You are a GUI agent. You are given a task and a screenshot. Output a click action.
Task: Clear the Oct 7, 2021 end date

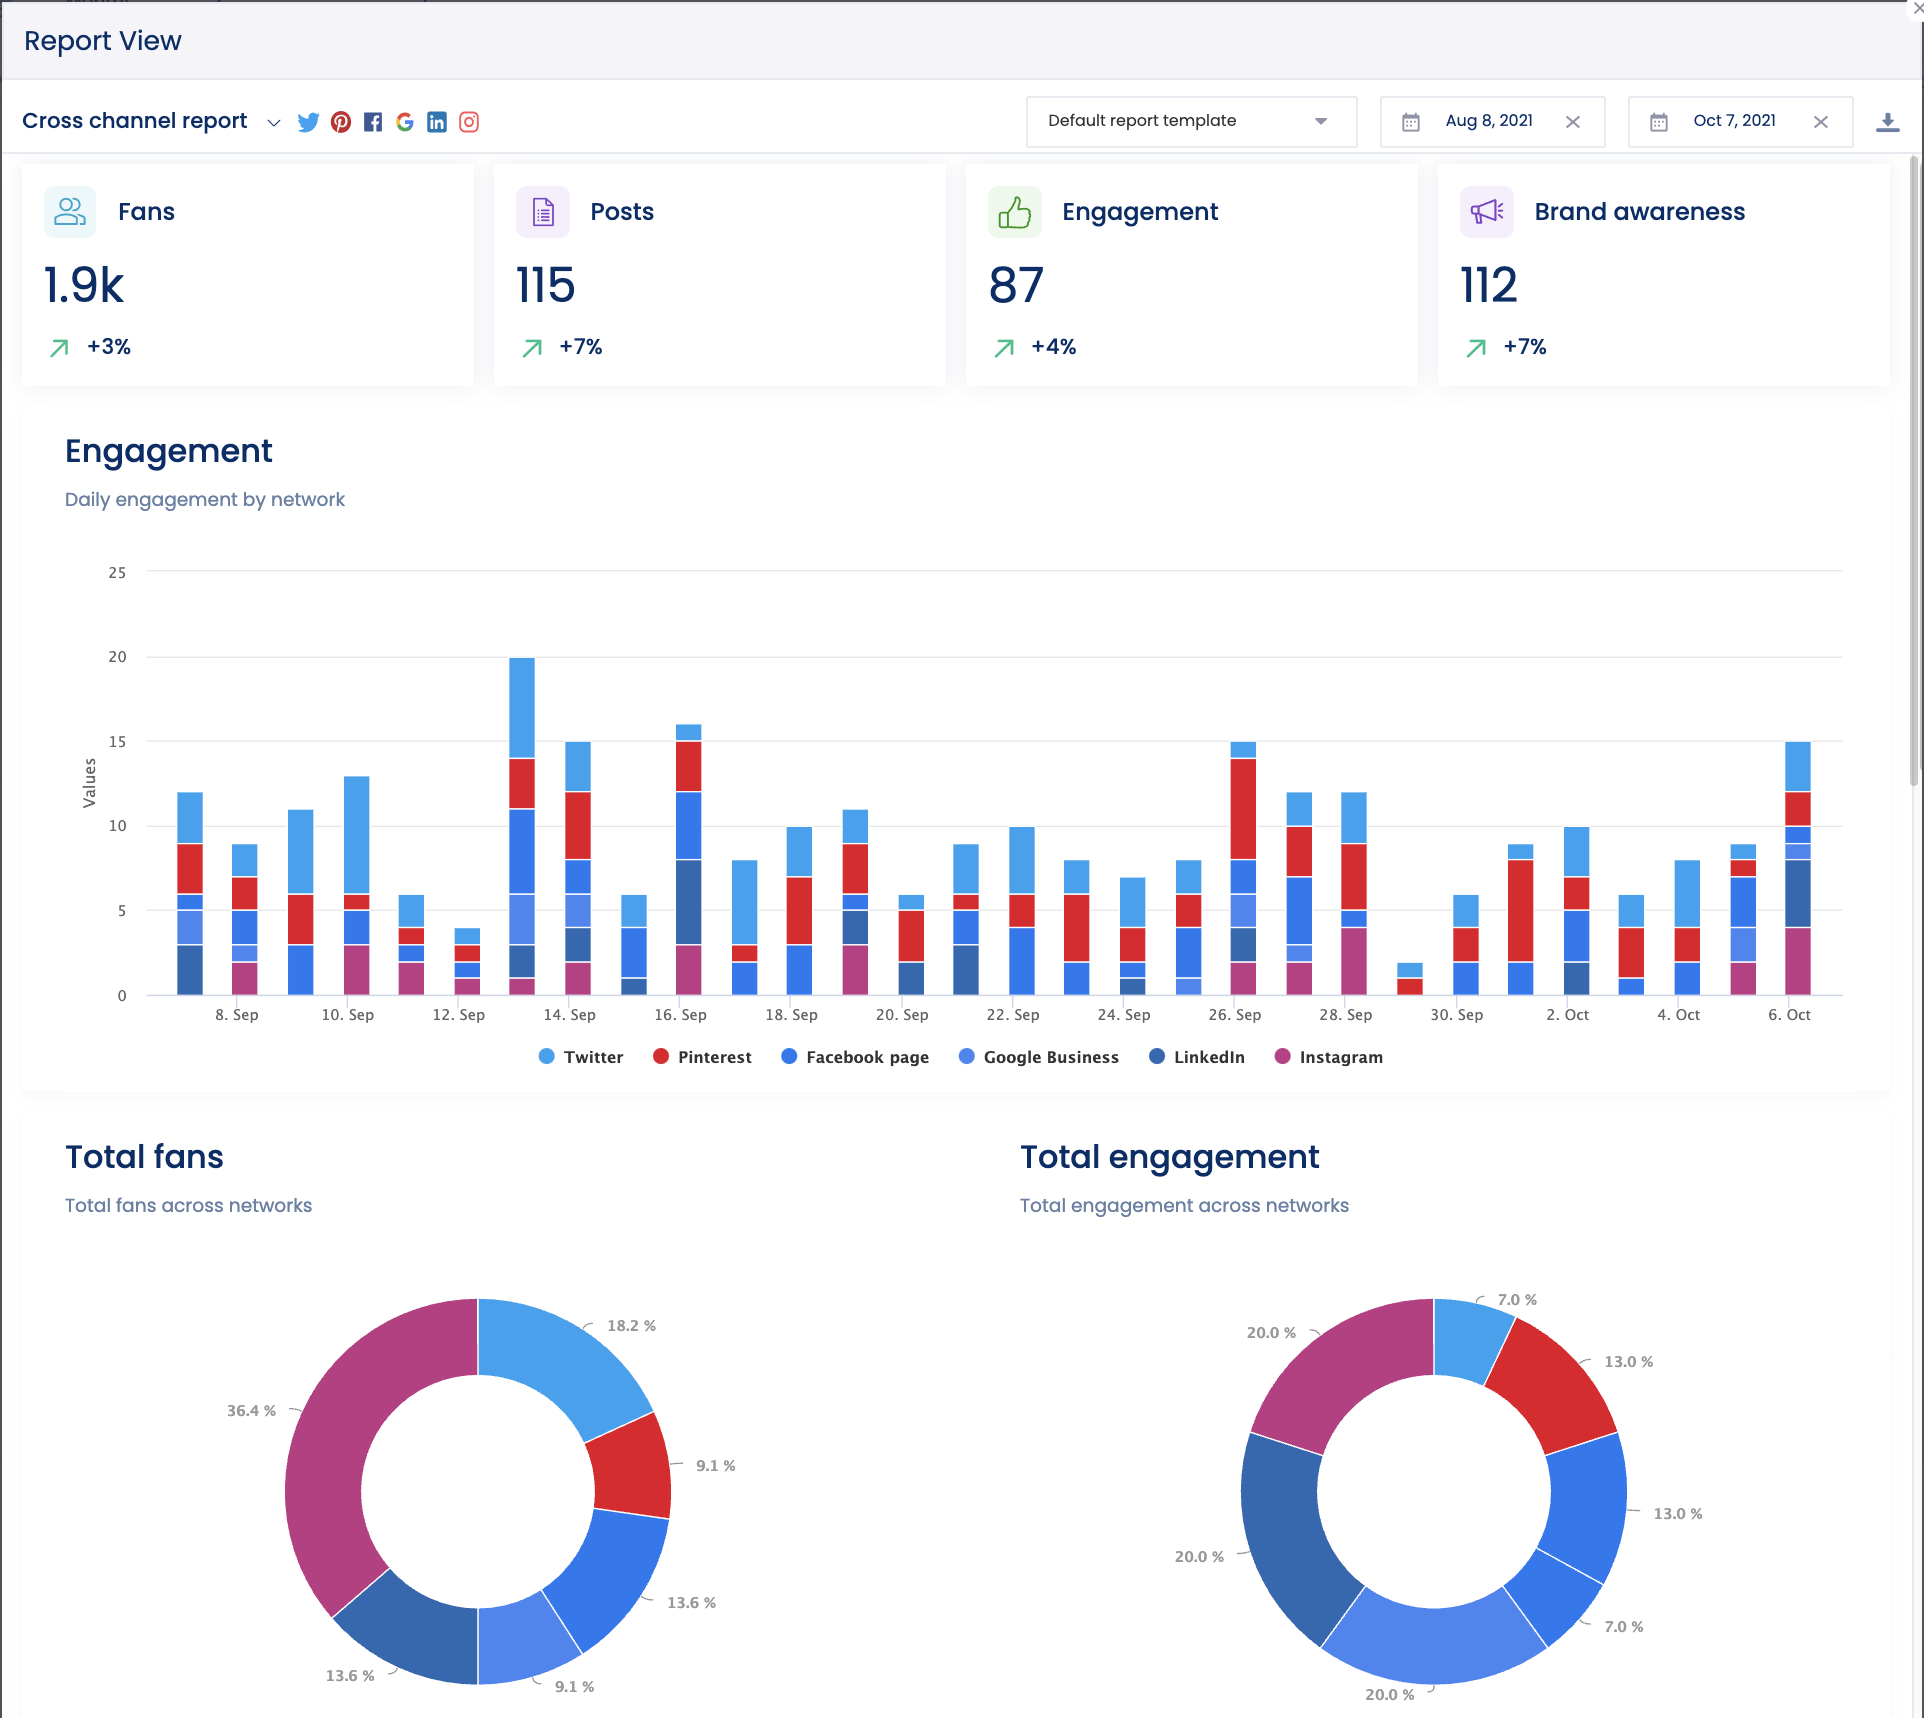coord(1820,121)
